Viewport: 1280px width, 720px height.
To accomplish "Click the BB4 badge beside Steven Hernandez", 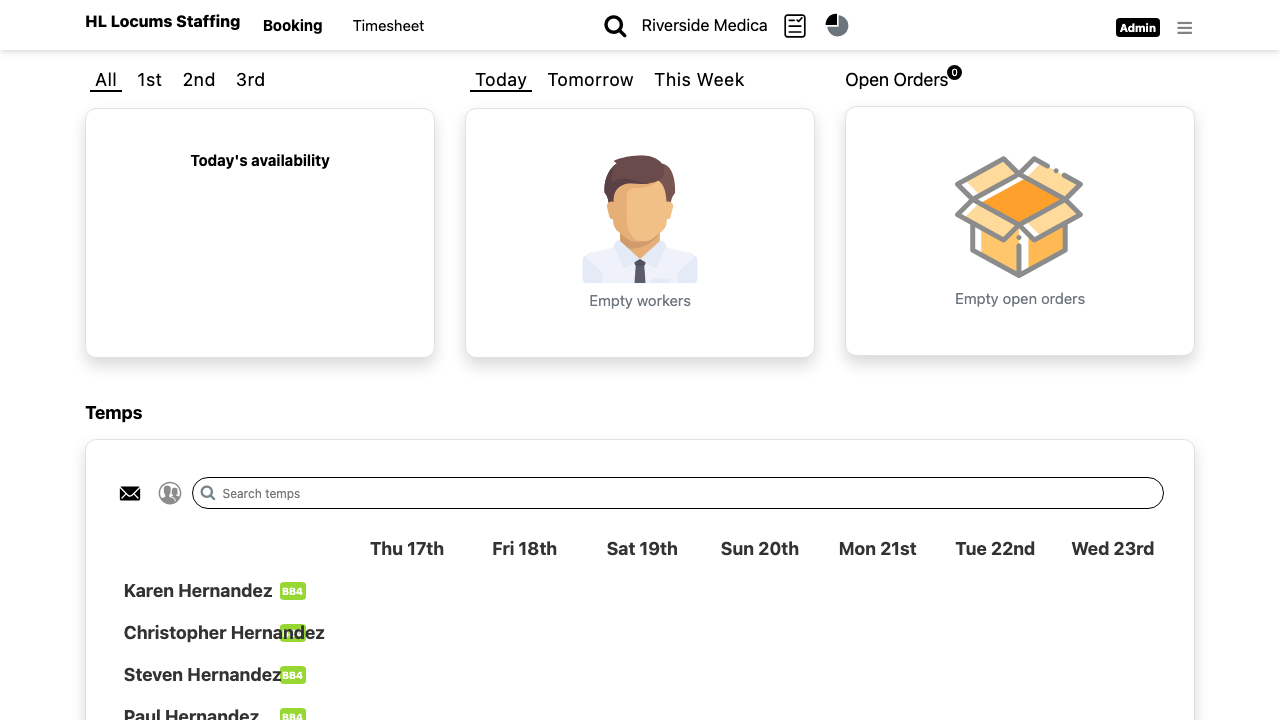I will (293, 675).
